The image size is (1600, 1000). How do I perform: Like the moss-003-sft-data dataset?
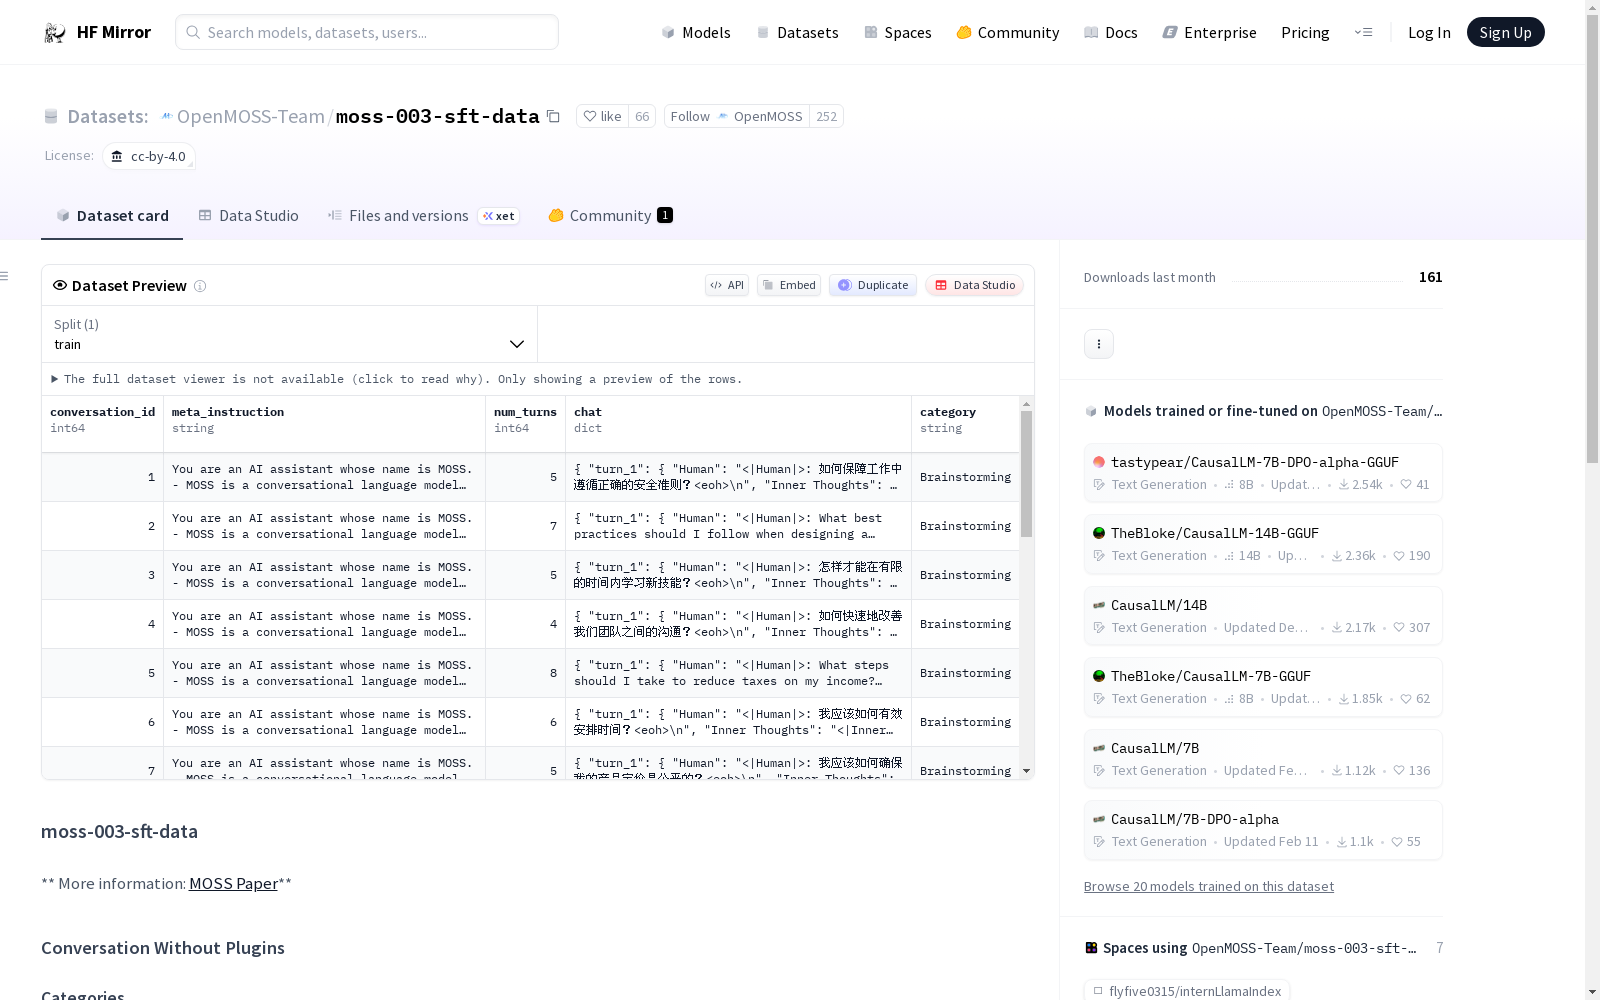(x=603, y=116)
